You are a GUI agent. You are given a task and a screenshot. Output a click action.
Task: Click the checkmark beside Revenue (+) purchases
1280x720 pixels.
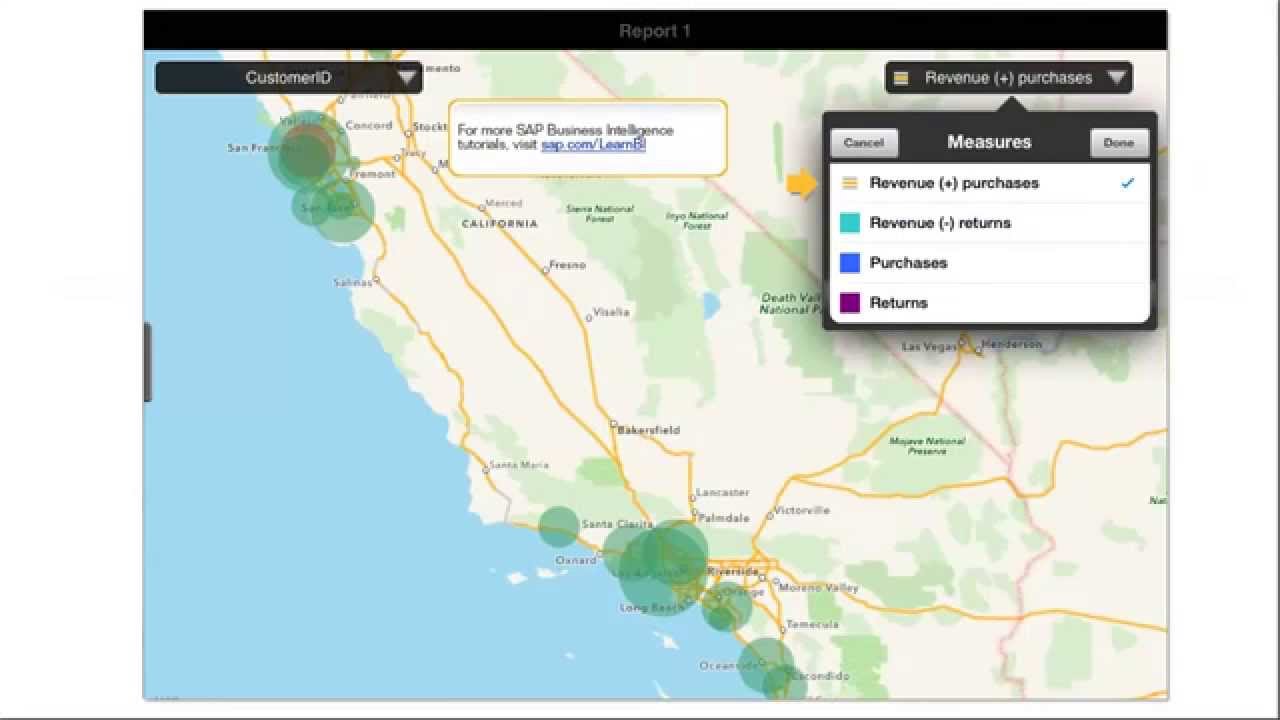(x=1128, y=183)
